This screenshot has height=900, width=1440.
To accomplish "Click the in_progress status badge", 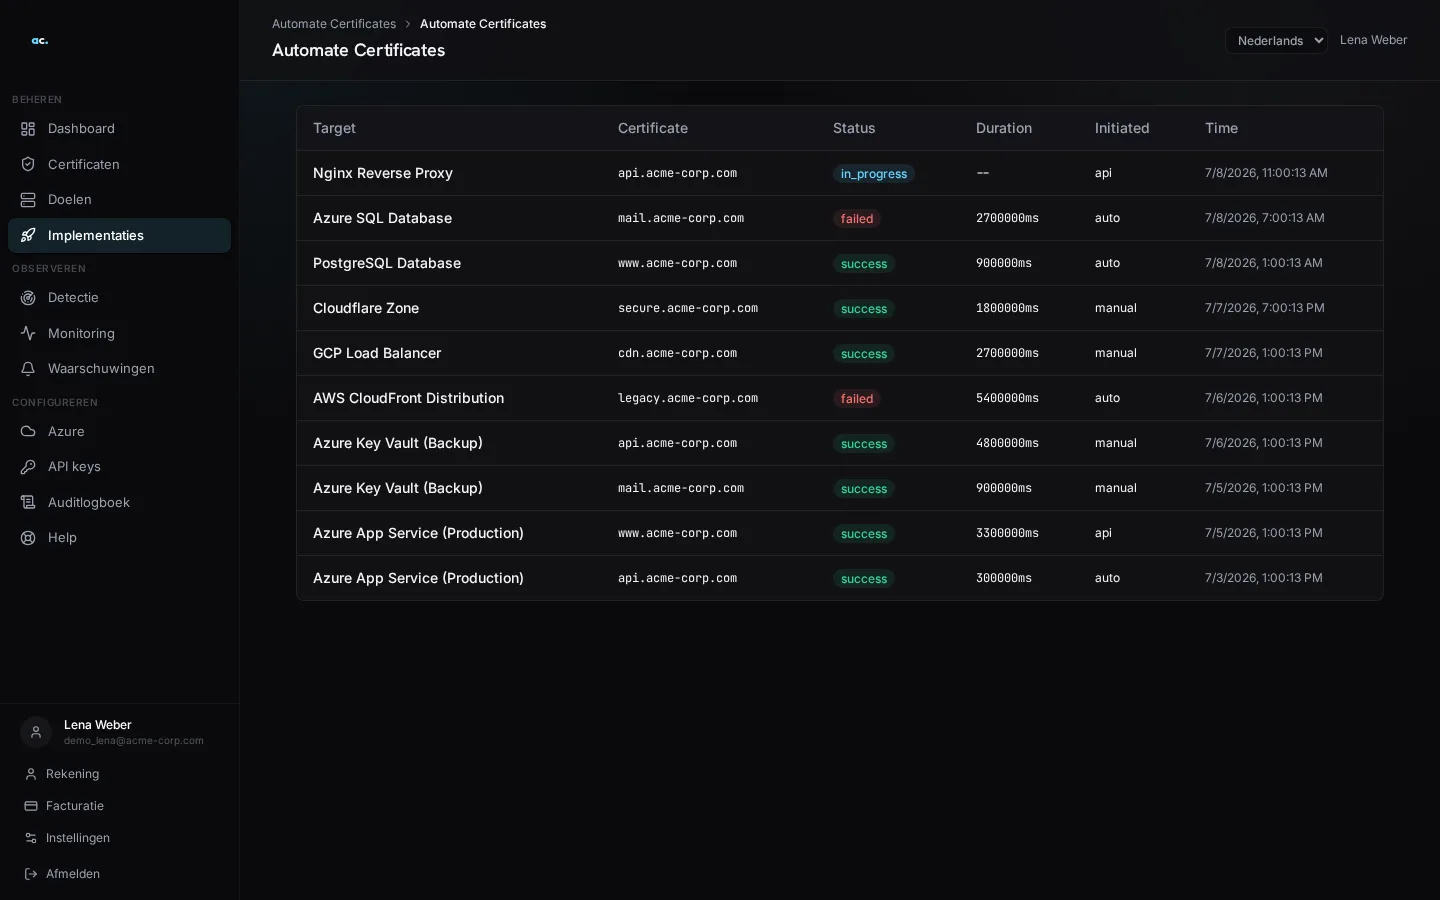I will (873, 174).
